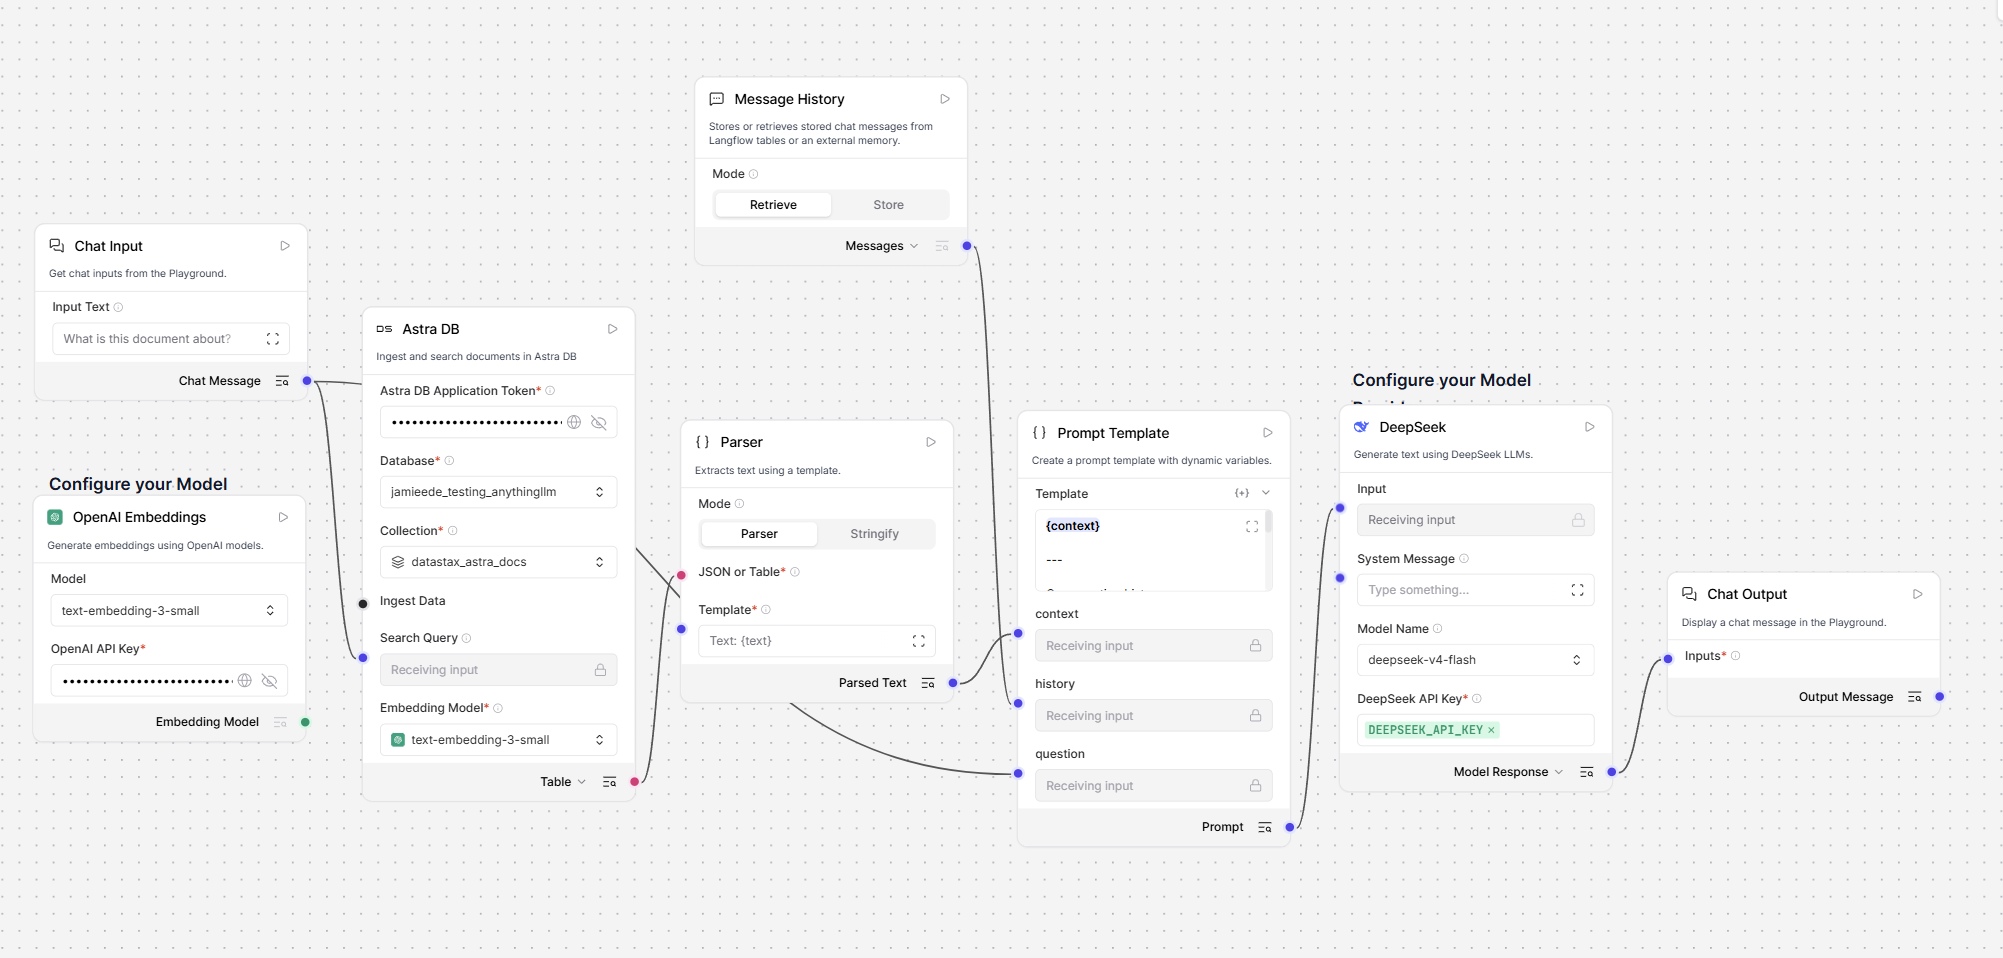Select the Astra DB node title
Screen dimensions: 2003x958
tap(431, 329)
